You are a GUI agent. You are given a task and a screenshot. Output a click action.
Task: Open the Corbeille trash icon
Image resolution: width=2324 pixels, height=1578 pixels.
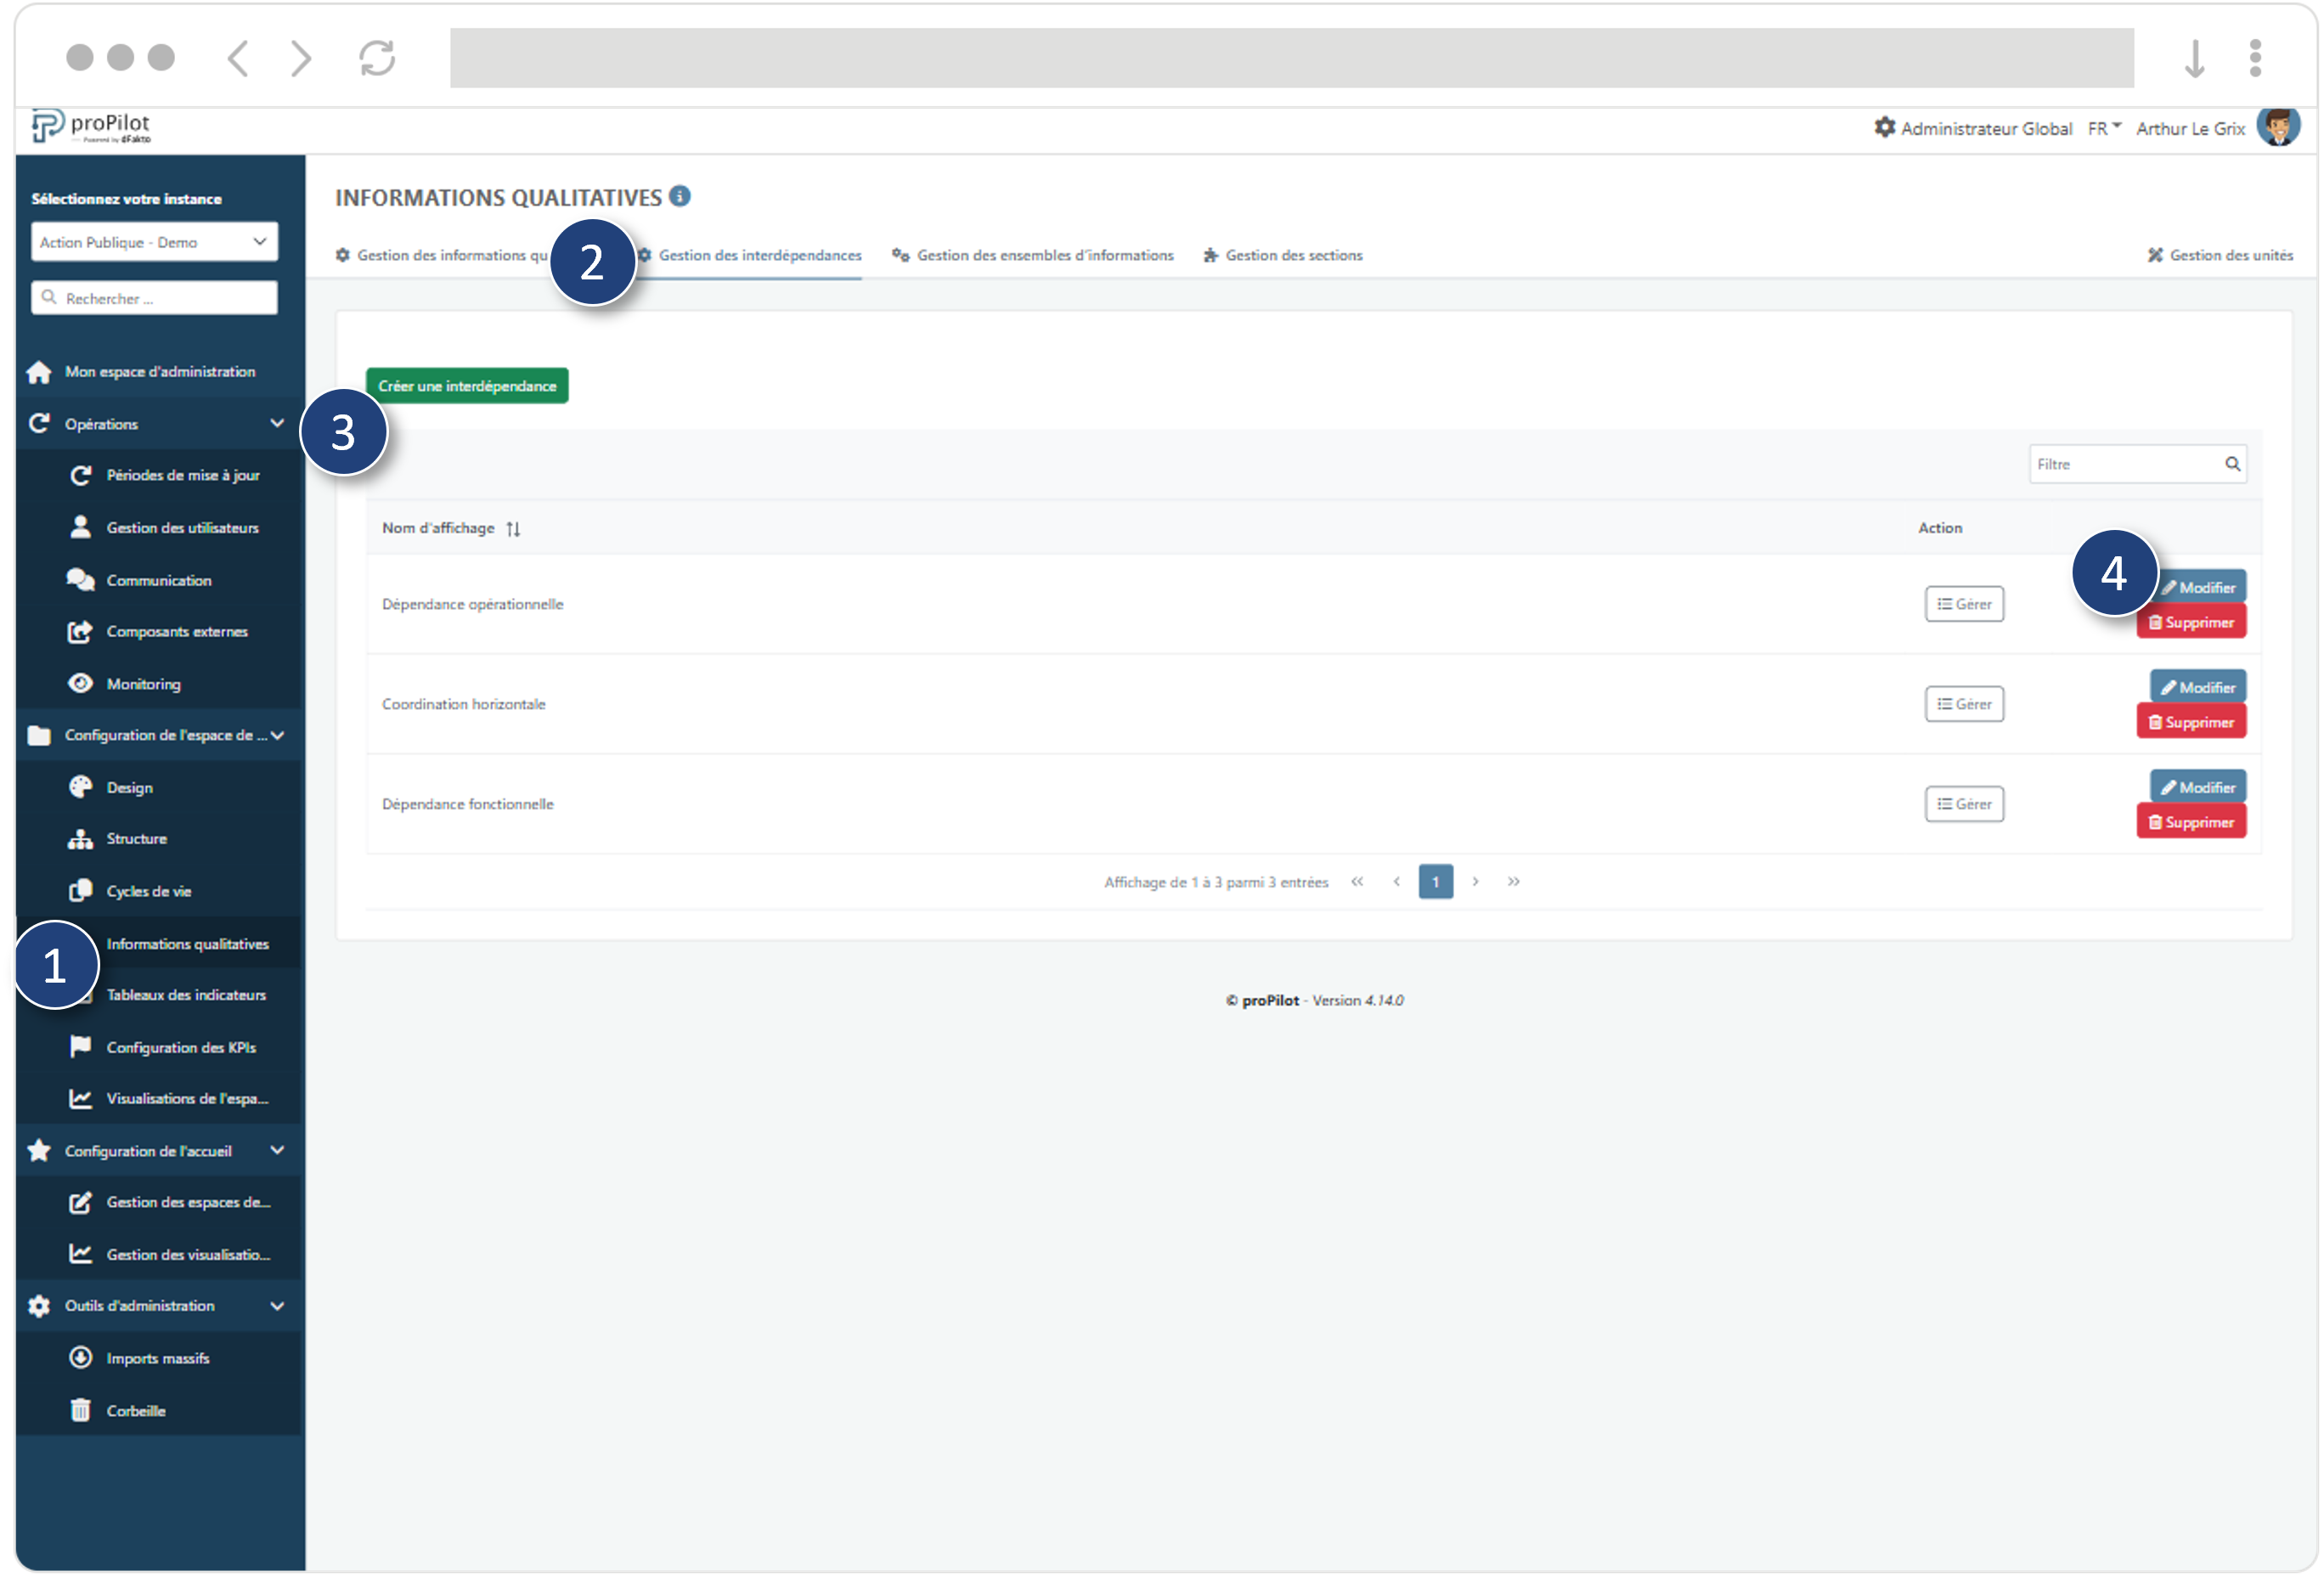click(x=81, y=1410)
